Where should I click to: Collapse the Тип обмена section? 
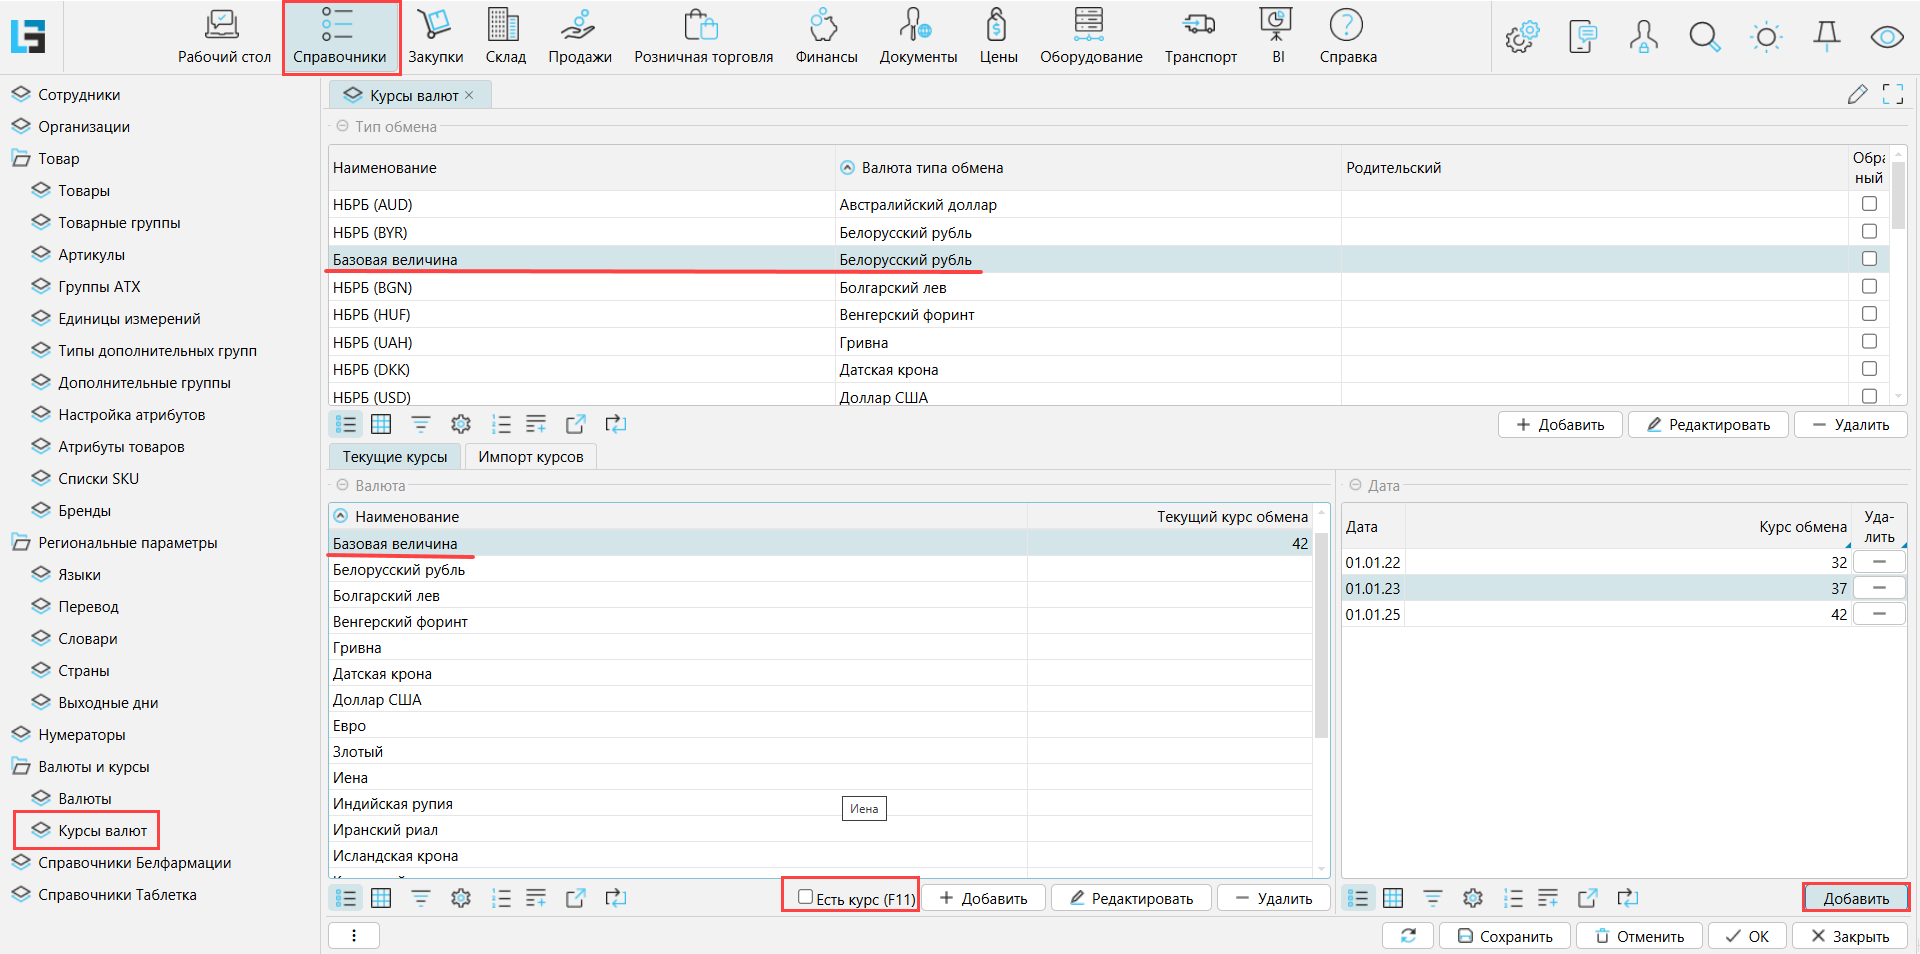342,127
